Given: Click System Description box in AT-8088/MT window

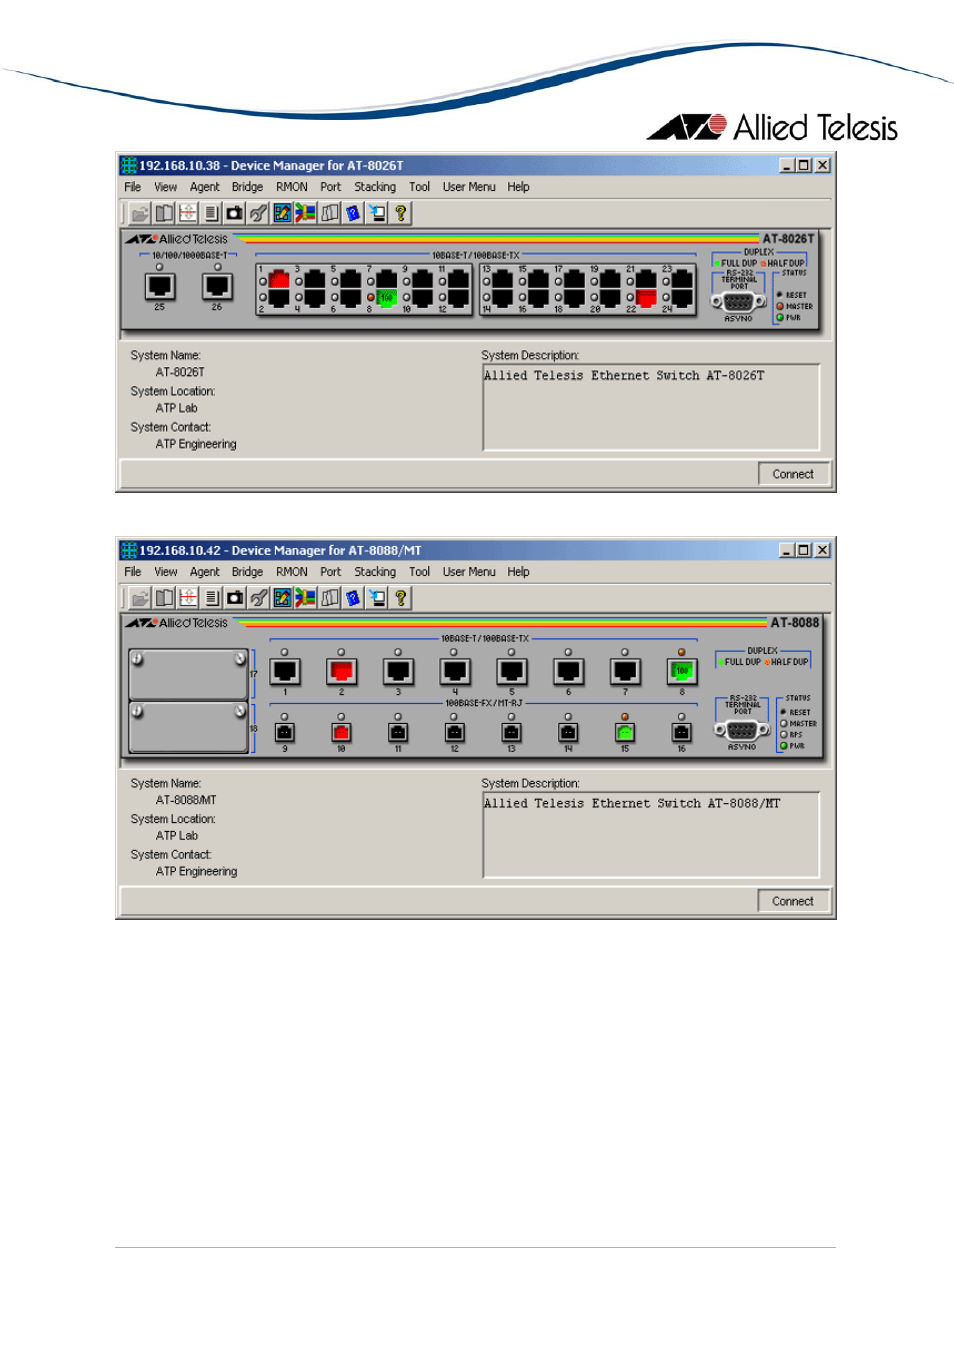Looking at the screenshot, I should click(x=651, y=835).
